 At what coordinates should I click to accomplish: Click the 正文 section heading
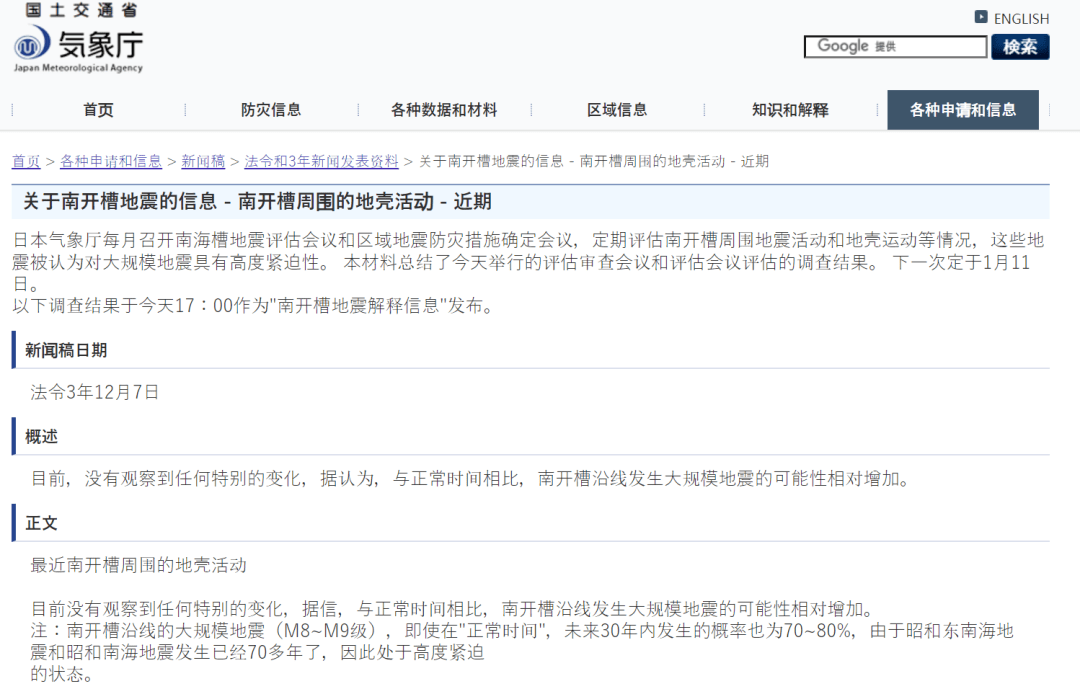point(42,523)
